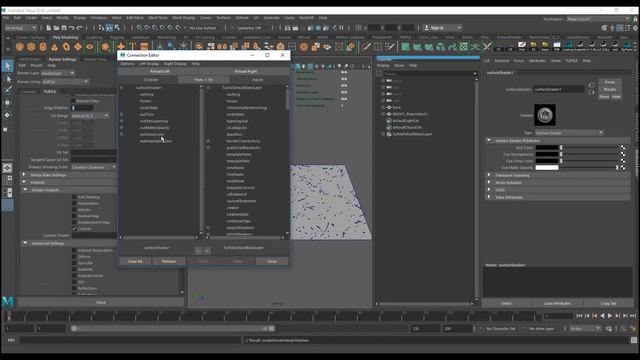Open the UV Range dropdown

coord(90,116)
